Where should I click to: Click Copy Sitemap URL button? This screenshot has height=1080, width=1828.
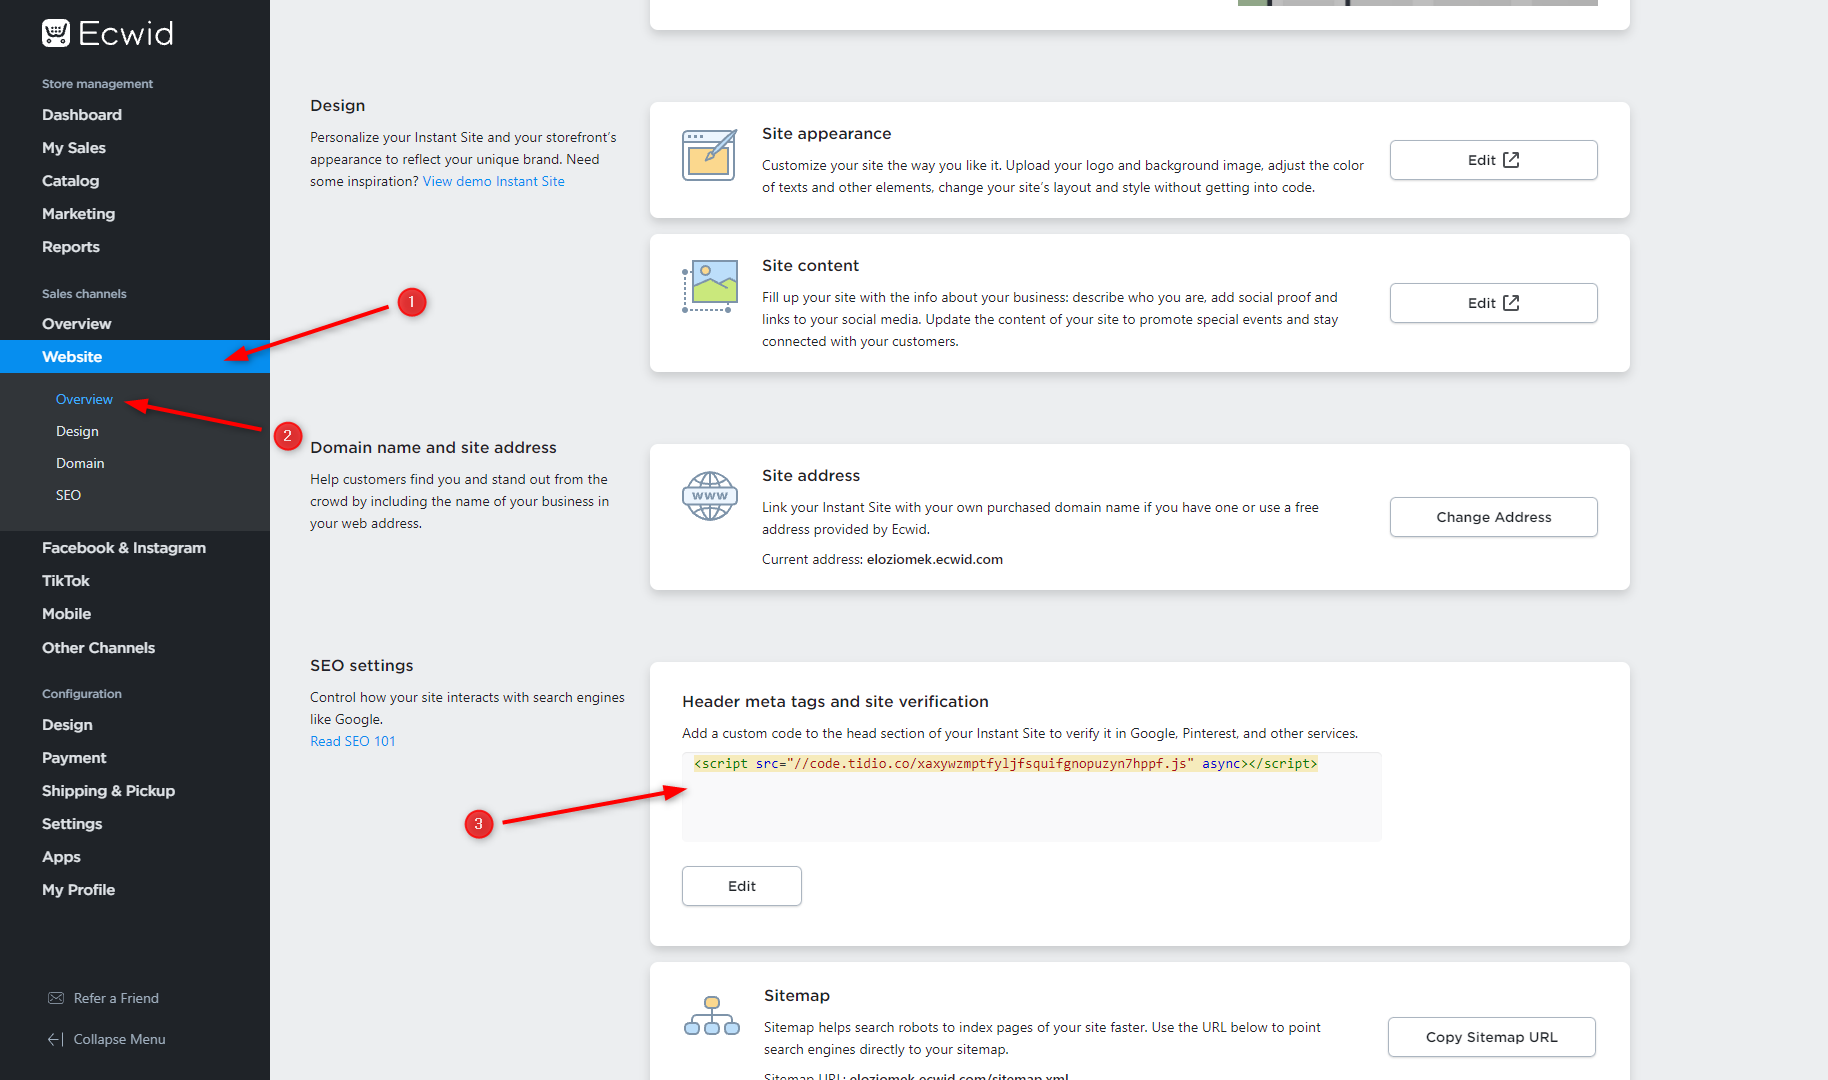[x=1491, y=1037]
